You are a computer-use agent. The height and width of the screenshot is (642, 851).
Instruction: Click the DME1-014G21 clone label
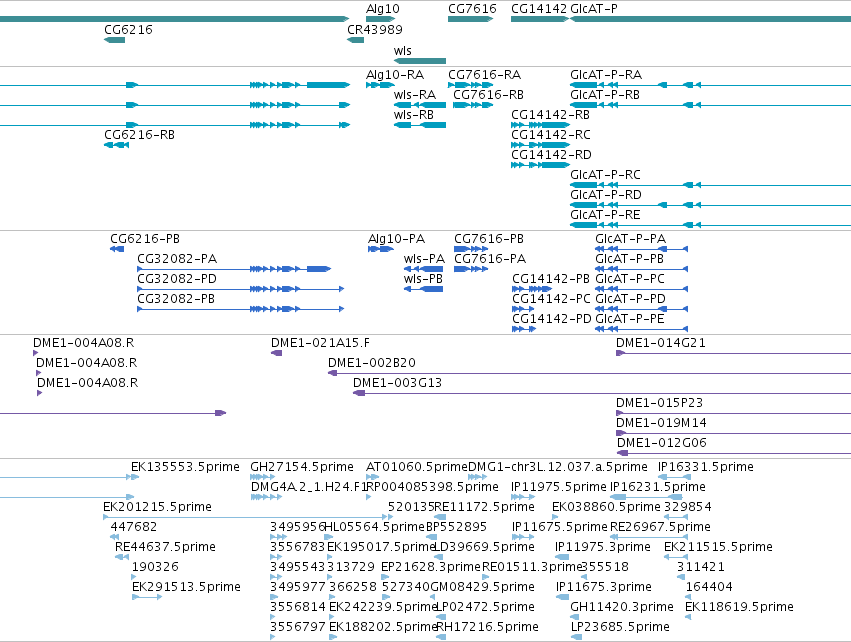click(x=661, y=343)
